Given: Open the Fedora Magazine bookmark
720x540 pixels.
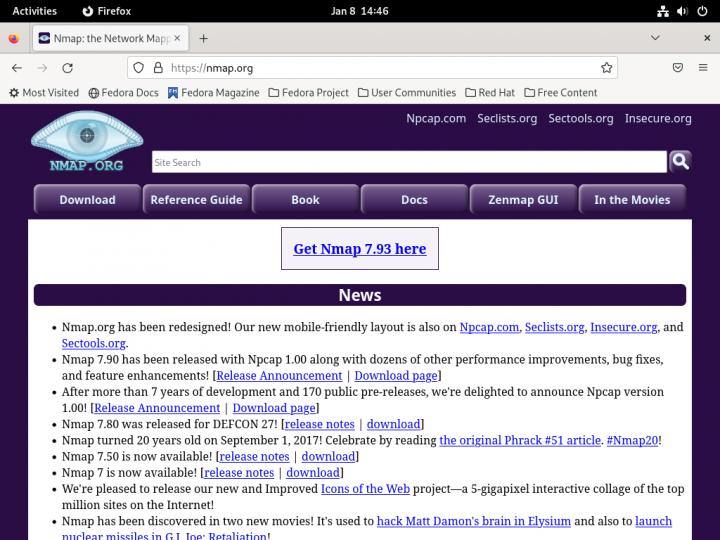Looking at the screenshot, I should point(214,93).
